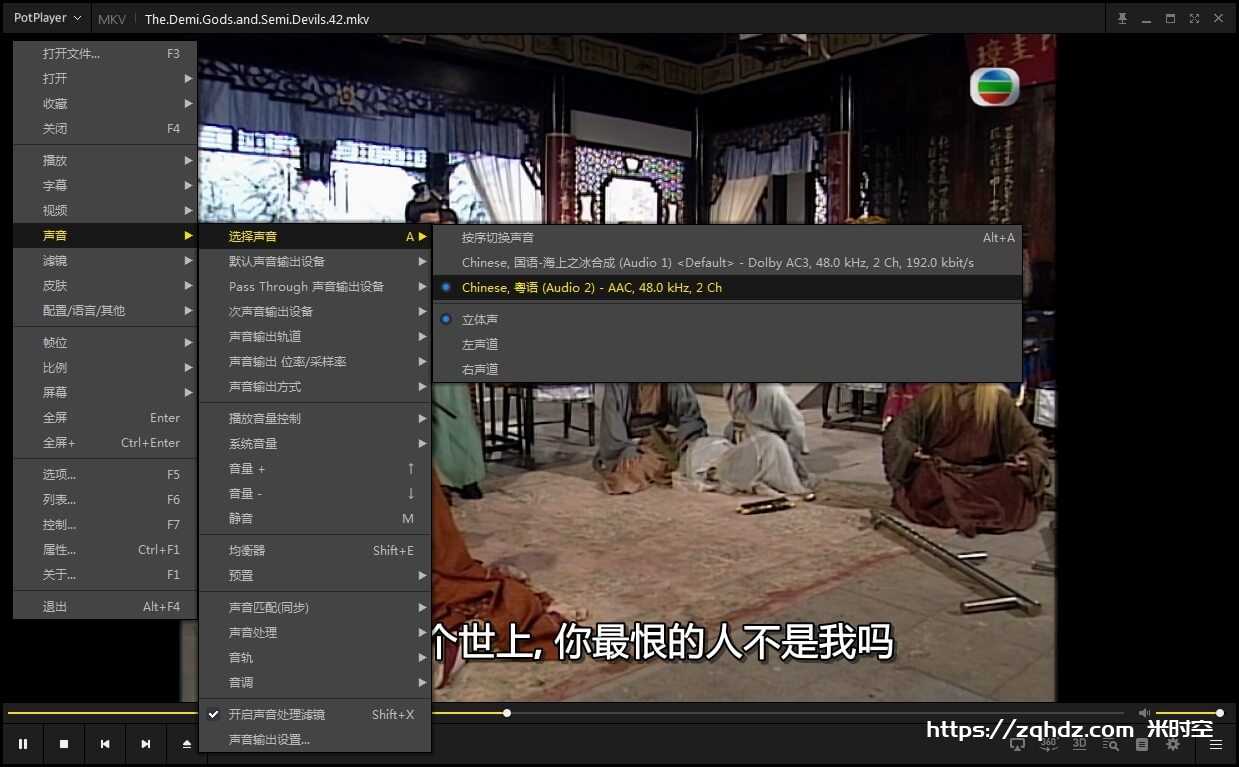
Task: Open 选项... preferences menu item
Action: [x=105, y=474]
